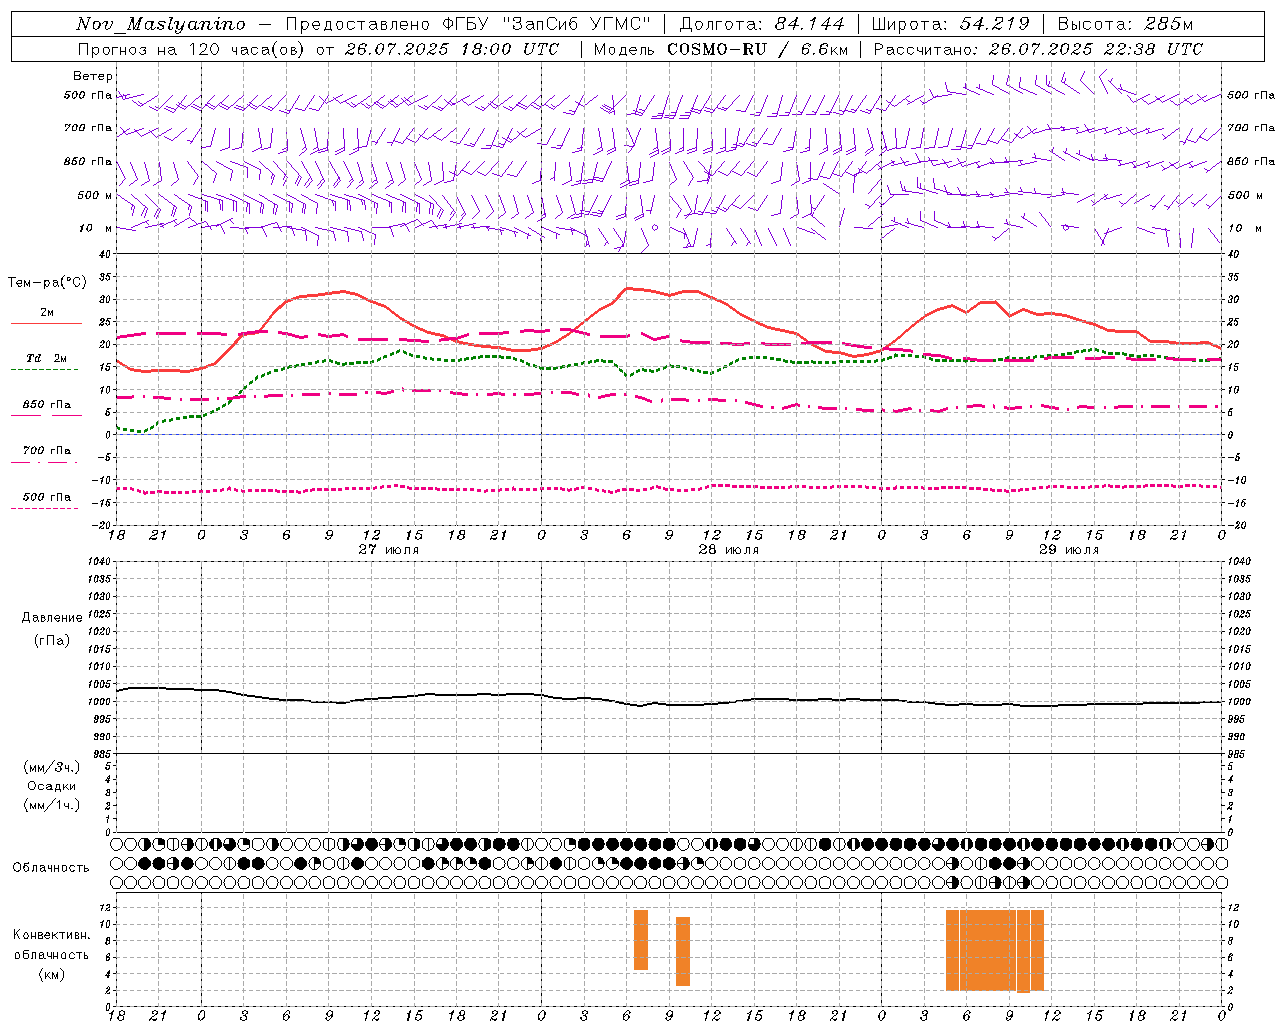Image resolution: width=1280 pixels, height=1024 pixels.
Task: Click the Долгота: 84.144 value
Action: [762, 24]
